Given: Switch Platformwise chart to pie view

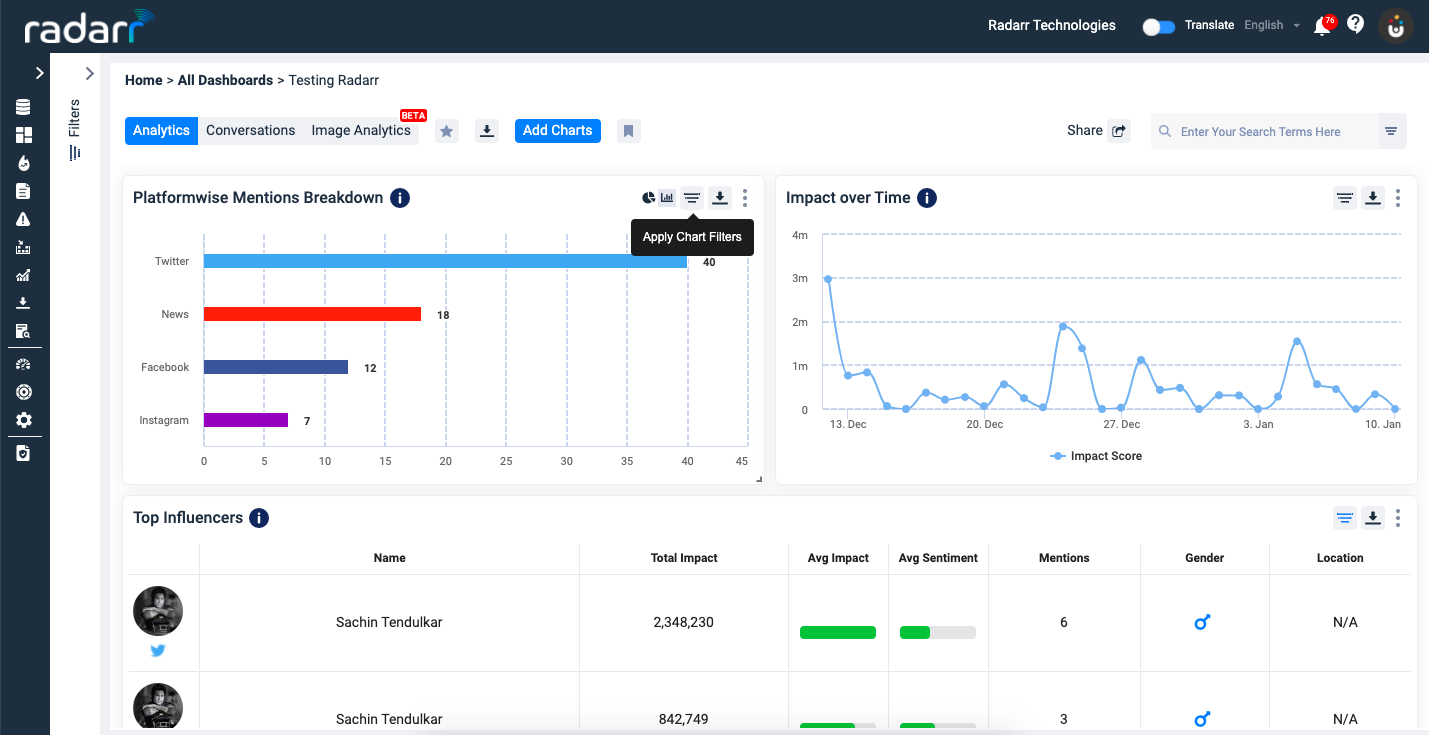Looking at the screenshot, I should pos(648,198).
